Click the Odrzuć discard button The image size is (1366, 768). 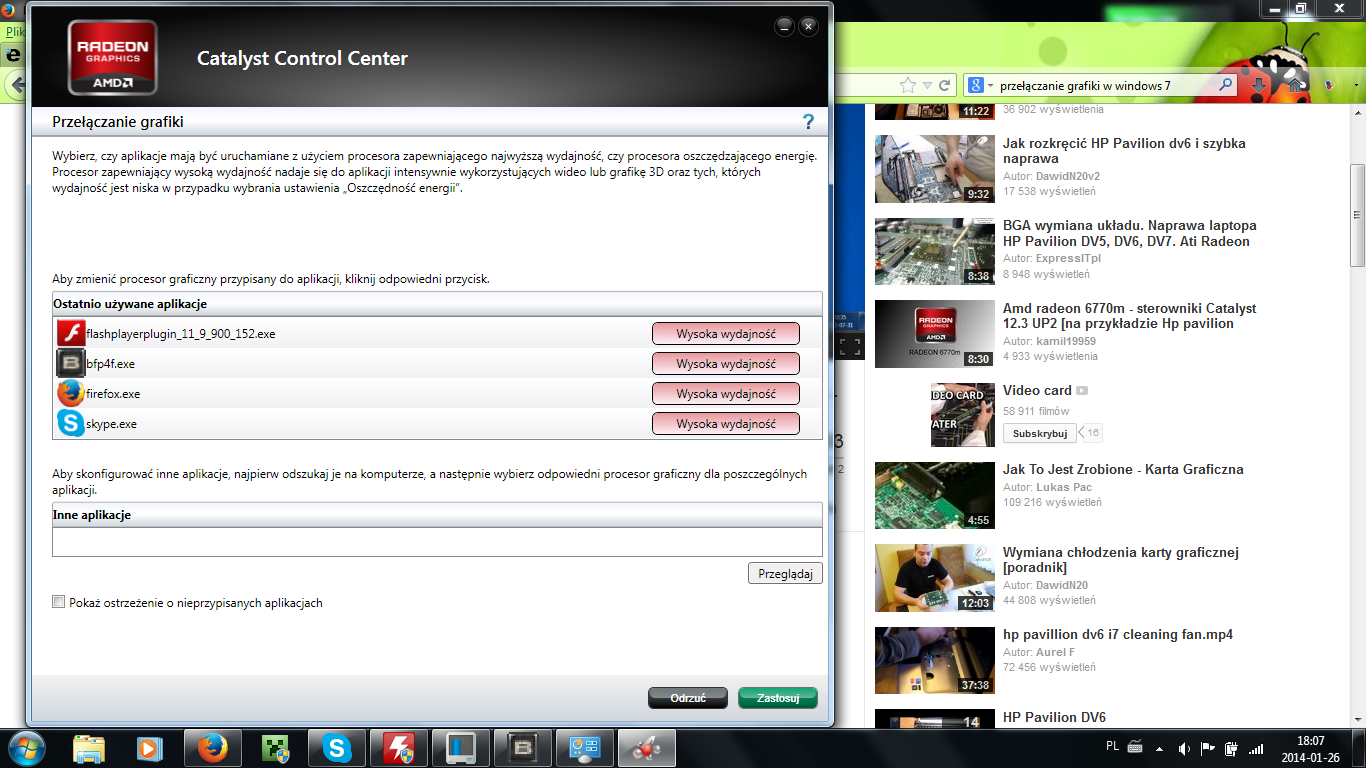pyautogui.click(x=688, y=698)
